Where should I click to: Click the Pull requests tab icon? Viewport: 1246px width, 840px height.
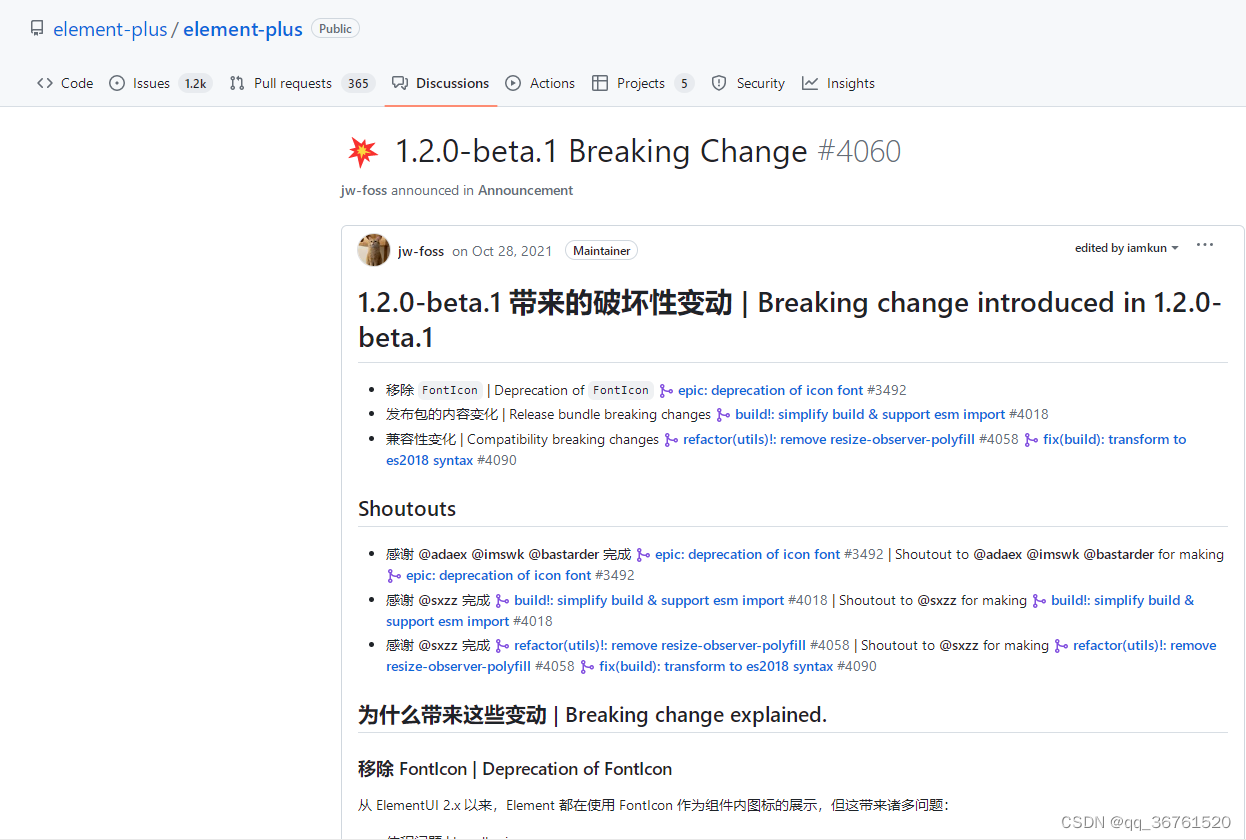[237, 83]
